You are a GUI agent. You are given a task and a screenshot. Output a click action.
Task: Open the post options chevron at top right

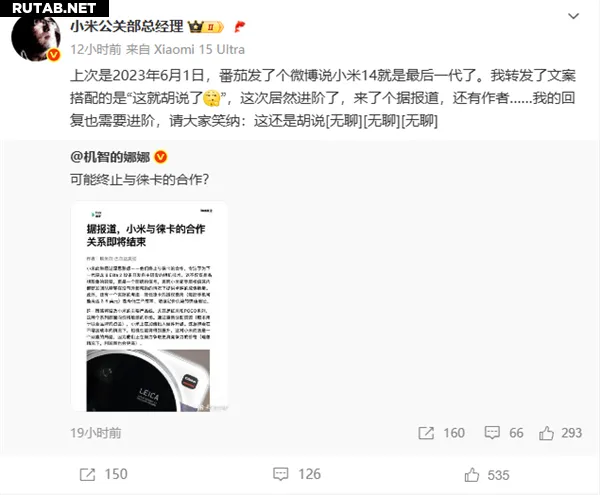(x=573, y=16)
